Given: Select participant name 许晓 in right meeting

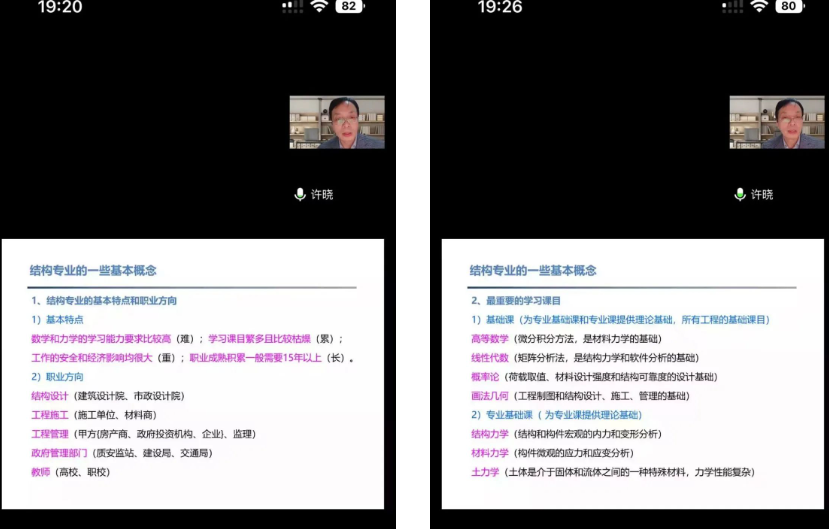Looking at the screenshot, I should [x=762, y=194].
